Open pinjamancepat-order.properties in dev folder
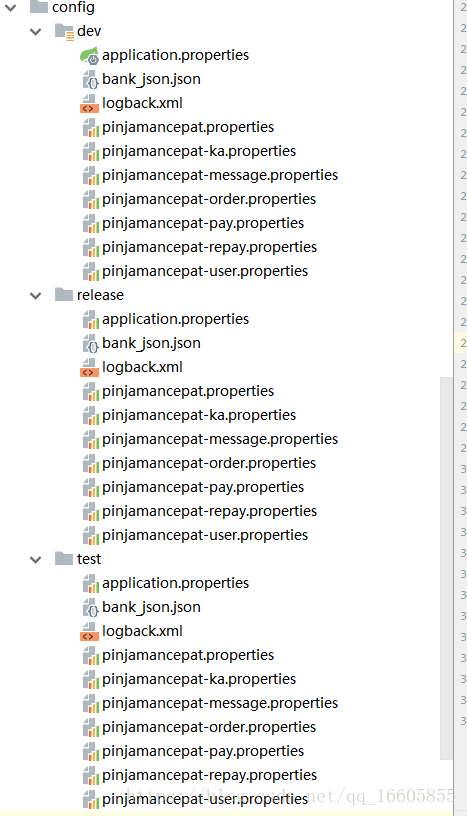 coord(209,199)
